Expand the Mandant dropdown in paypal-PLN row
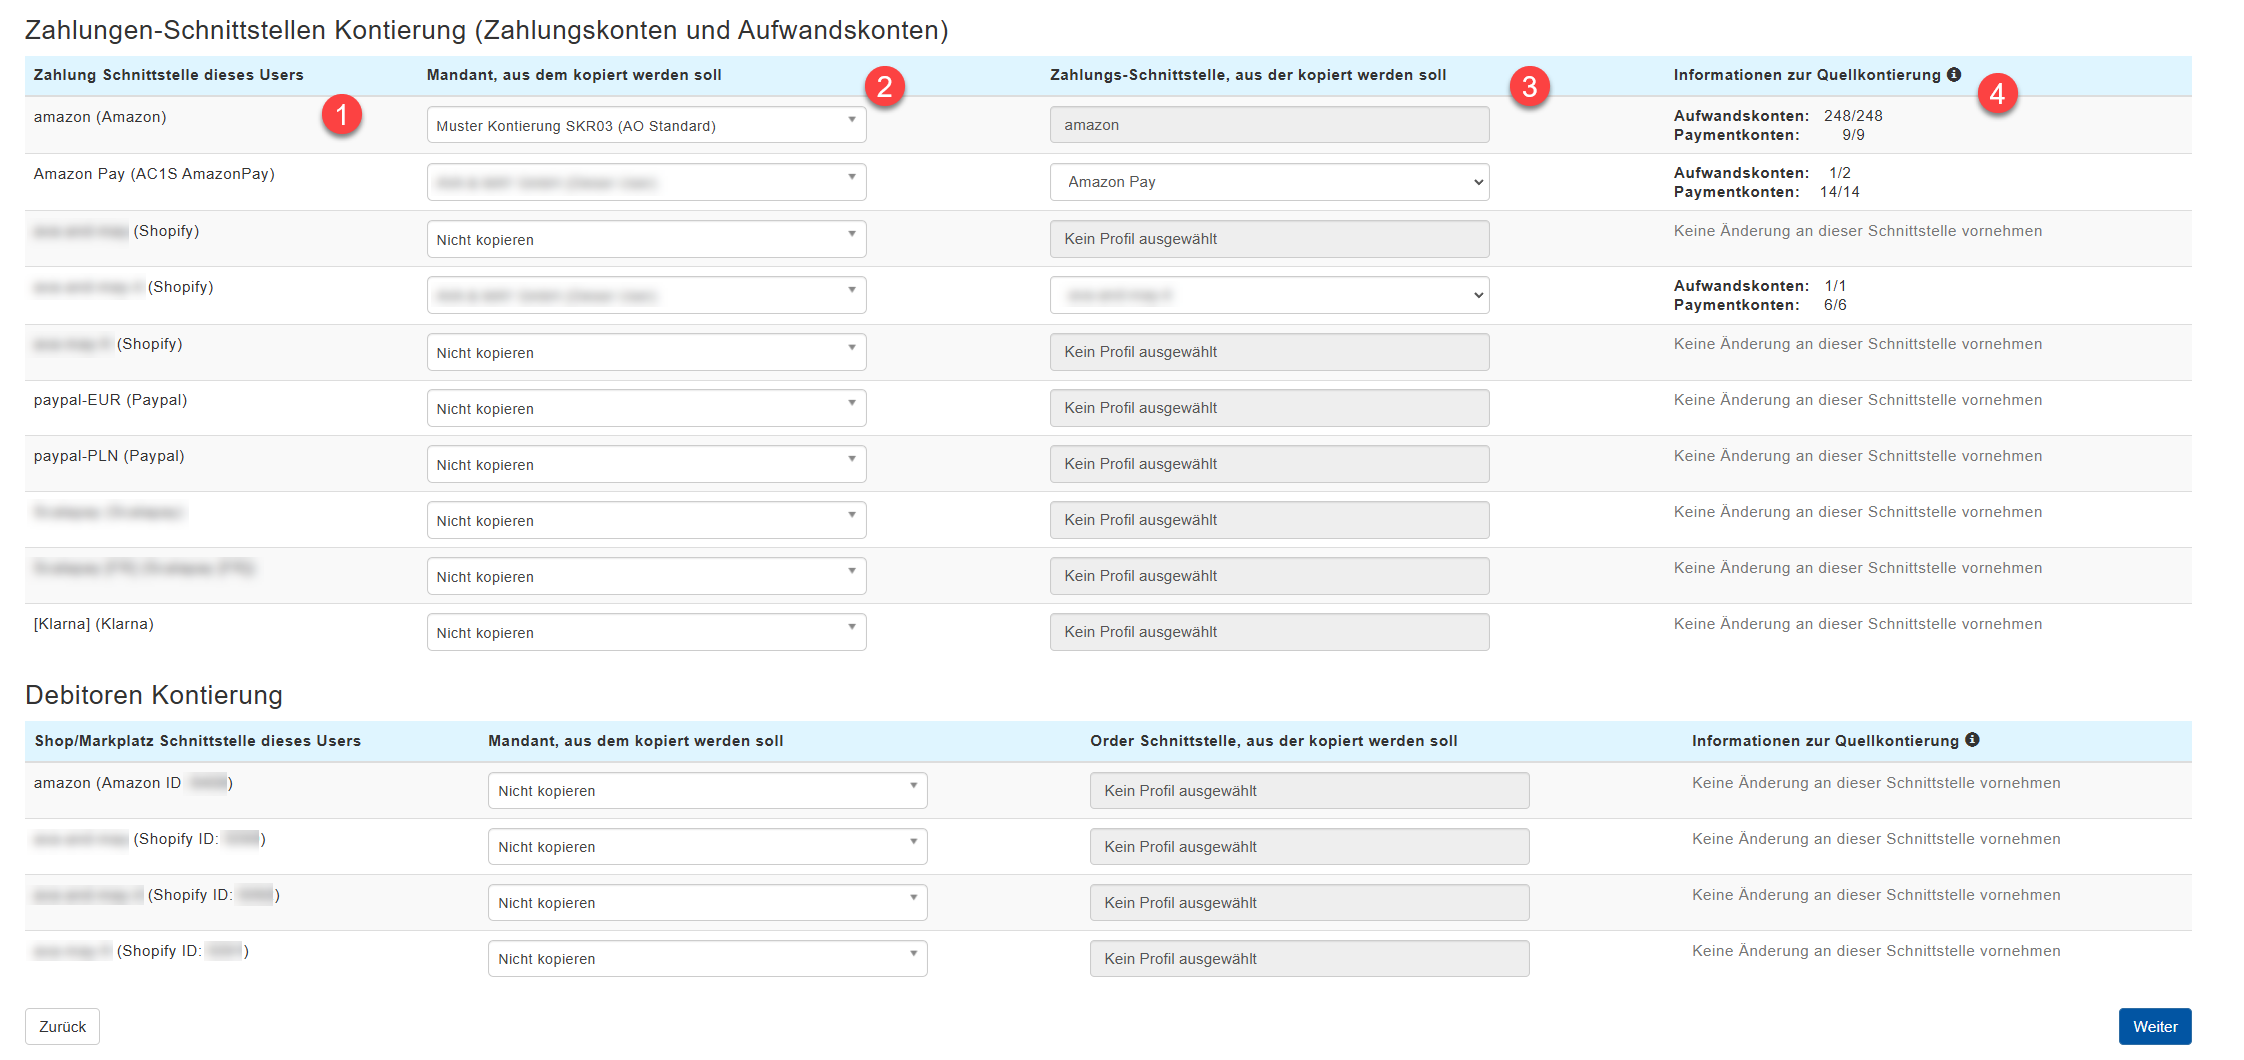2244x1060 pixels. click(x=646, y=465)
